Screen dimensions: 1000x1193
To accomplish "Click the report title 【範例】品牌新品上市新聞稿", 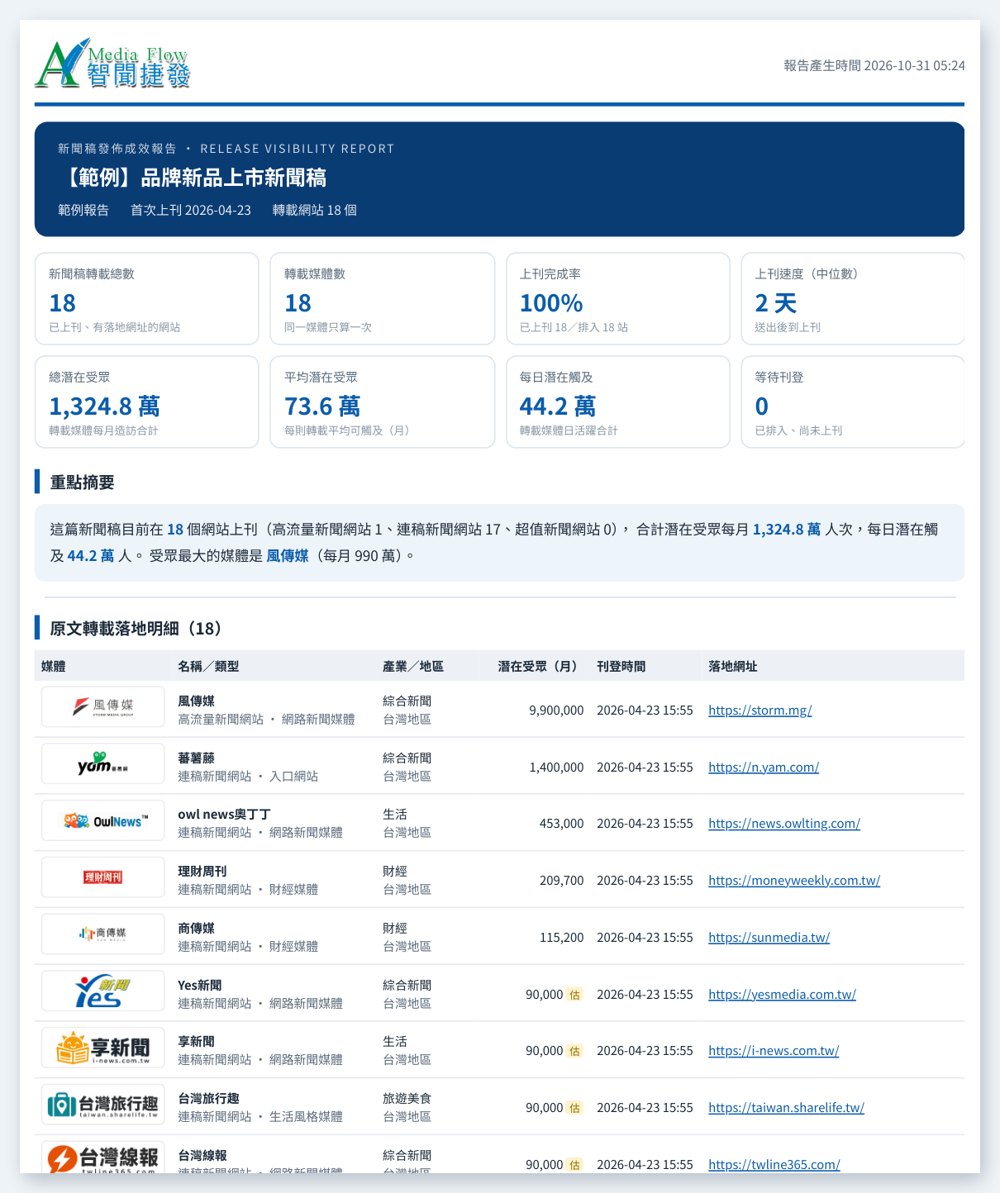I will point(193,178).
